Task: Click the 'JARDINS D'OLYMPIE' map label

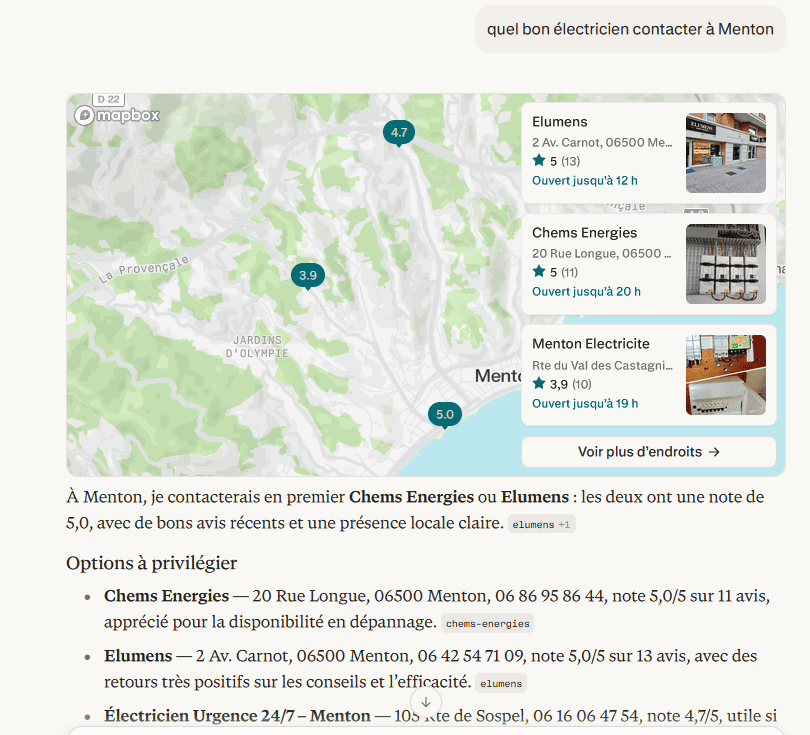Action: (257, 347)
